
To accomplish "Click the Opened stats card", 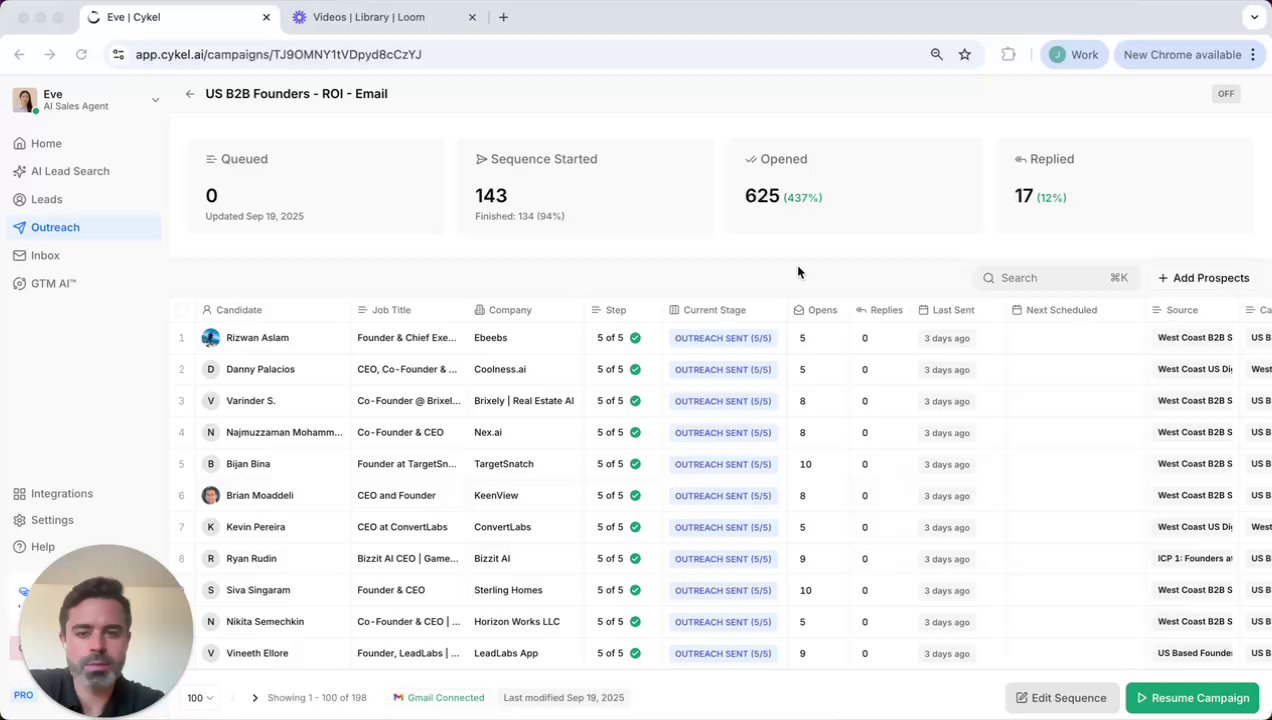I will (855, 187).
